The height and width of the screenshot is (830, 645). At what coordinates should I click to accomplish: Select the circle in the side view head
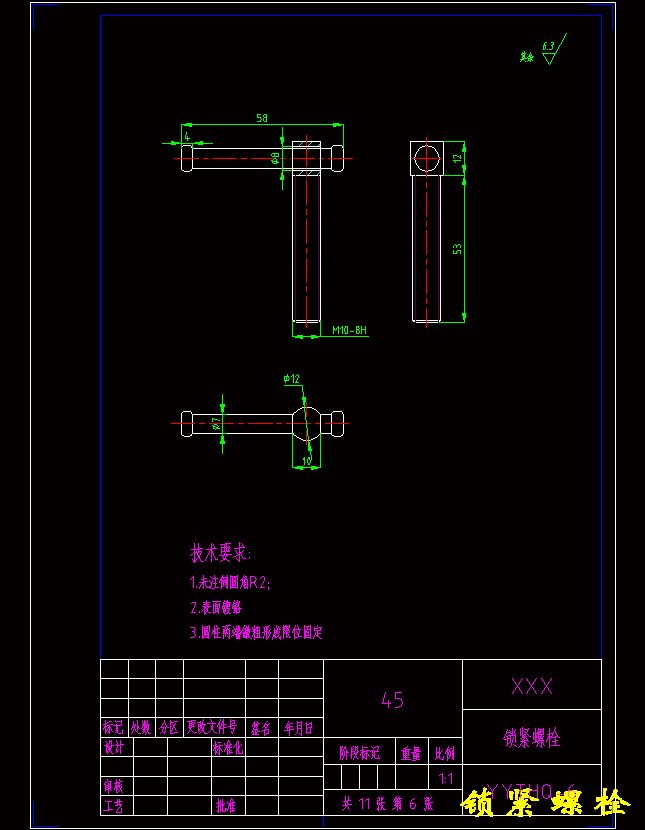pos(427,158)
